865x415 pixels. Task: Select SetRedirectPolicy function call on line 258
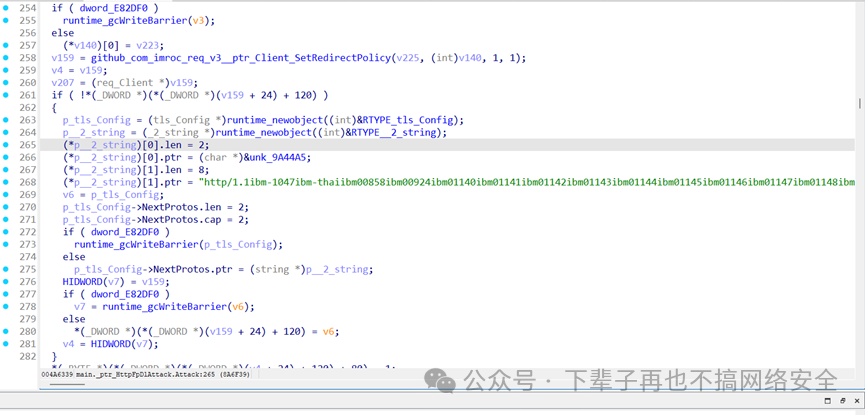tap(241, 58)
